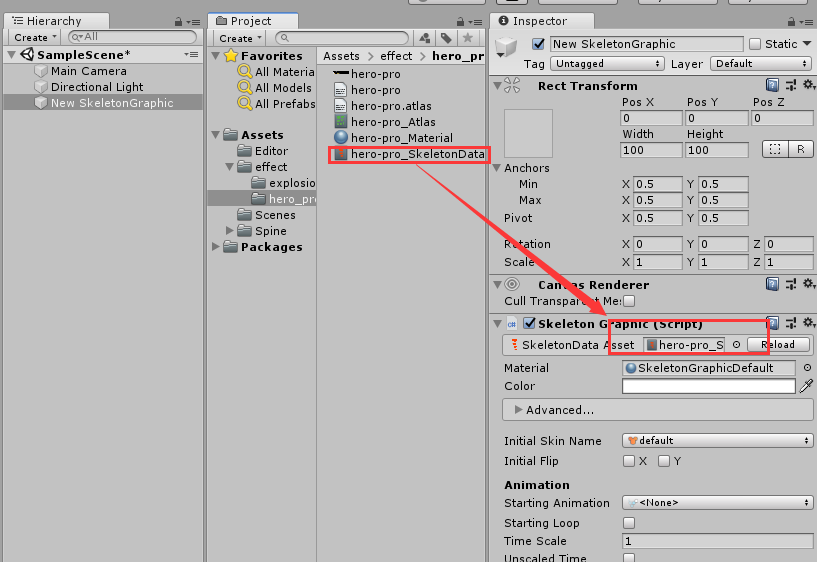The image size is (817, 562).
Task: Click the white Color swatch field
Action: click(709, 386)
